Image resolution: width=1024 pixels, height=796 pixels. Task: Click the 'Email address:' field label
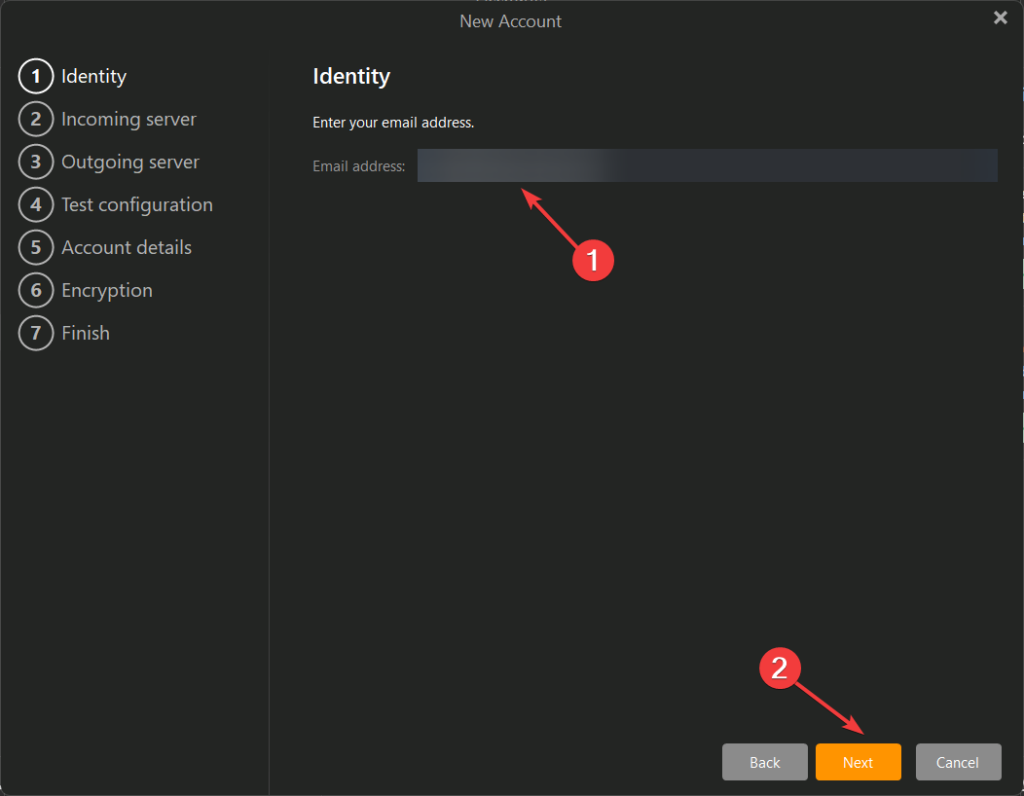(x=358, y=167)
